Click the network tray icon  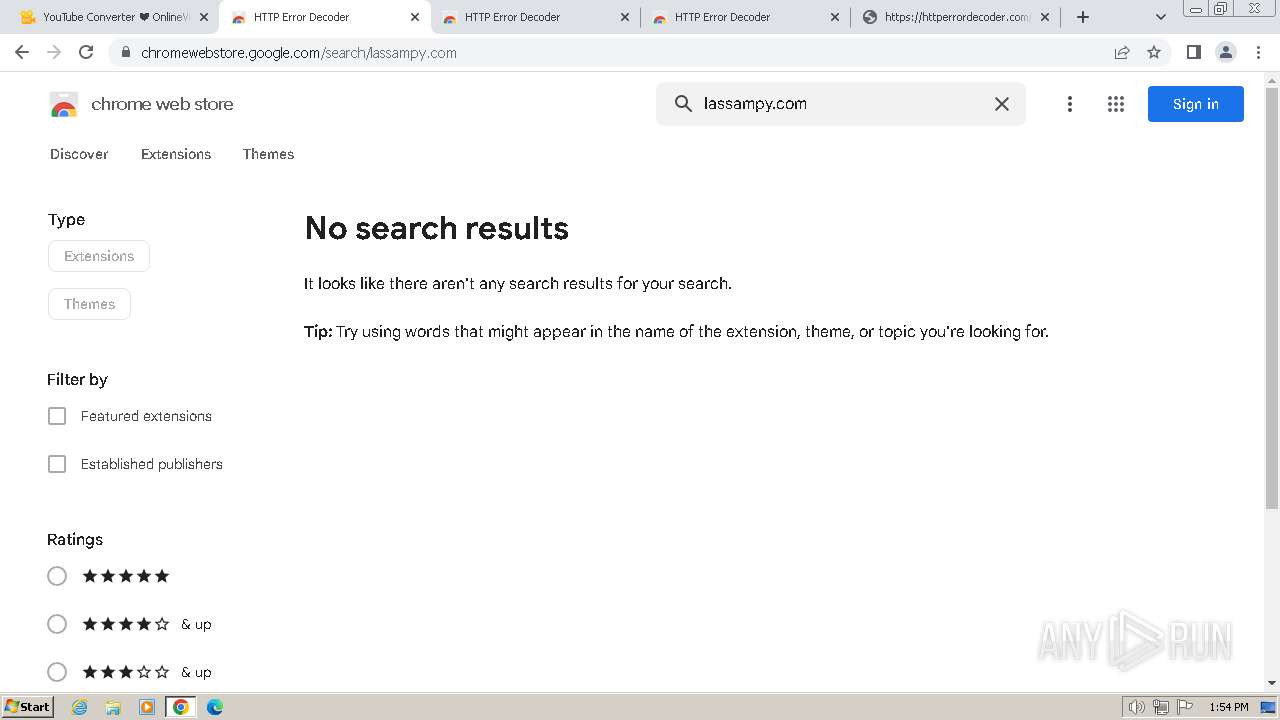1161,707
